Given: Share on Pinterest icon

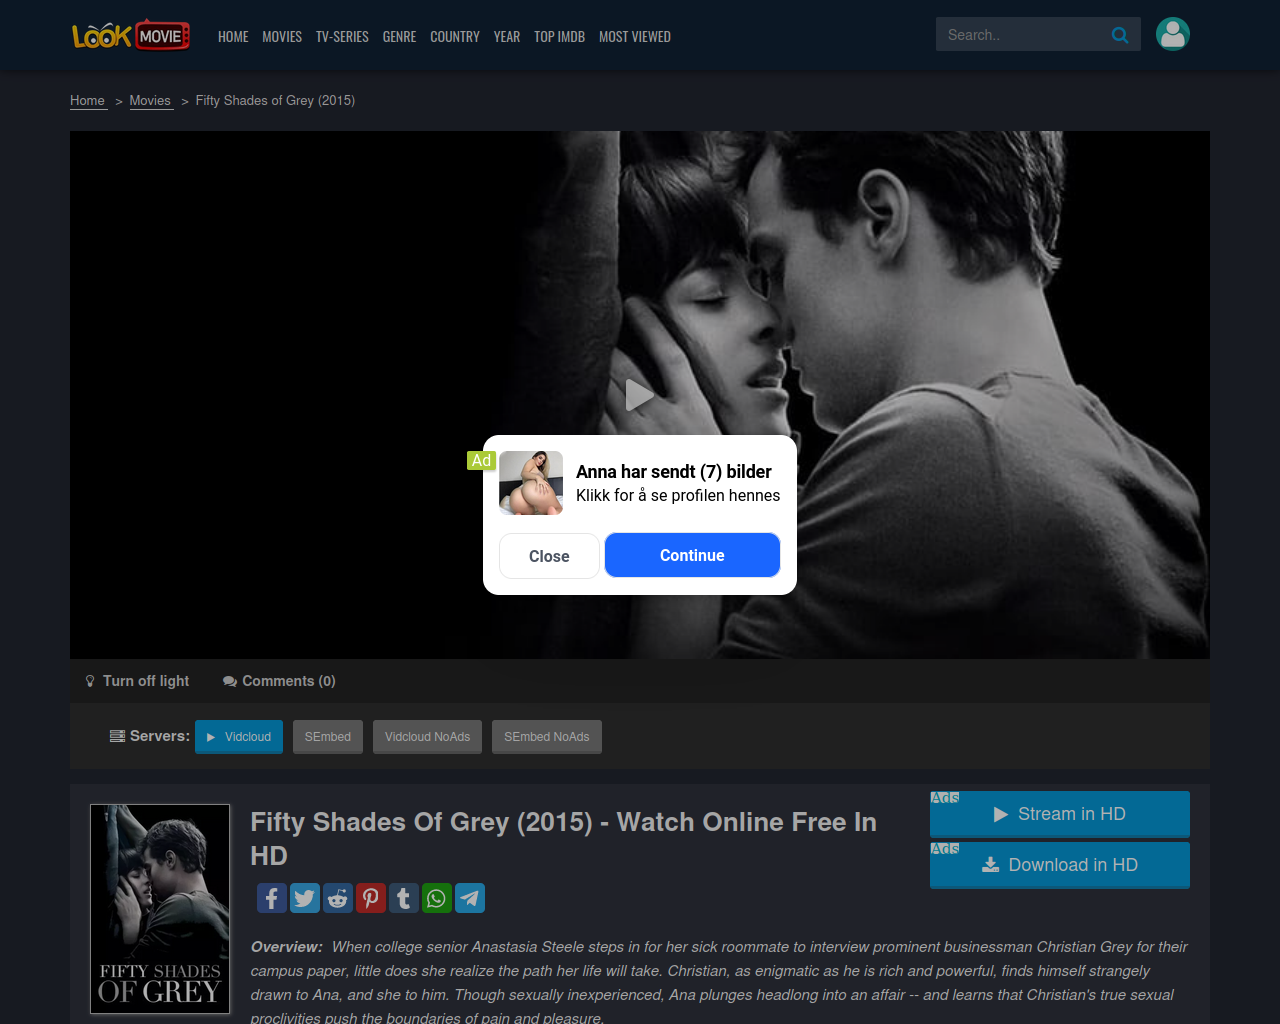Looking at the screenshot, I should 371,898.
